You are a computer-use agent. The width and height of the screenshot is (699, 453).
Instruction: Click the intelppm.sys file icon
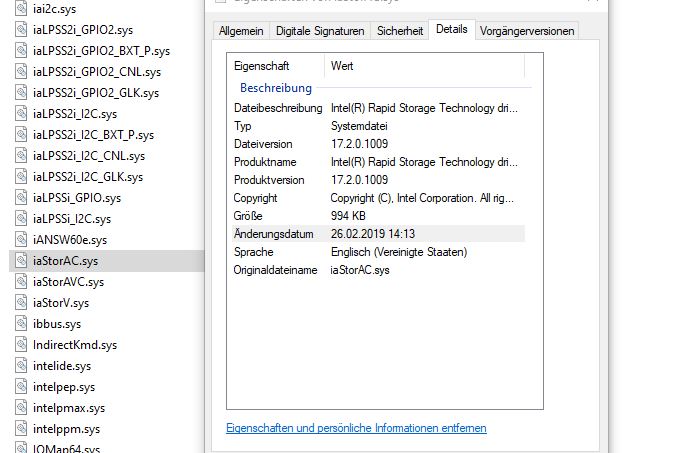(x=21, y=428)
